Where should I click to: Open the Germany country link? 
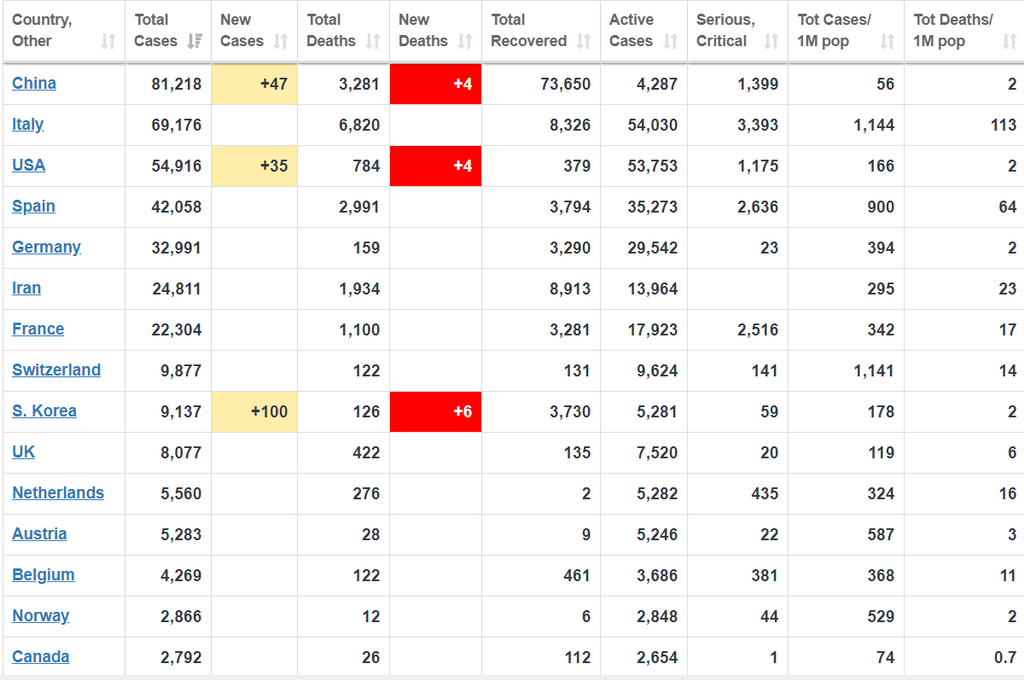46,247
